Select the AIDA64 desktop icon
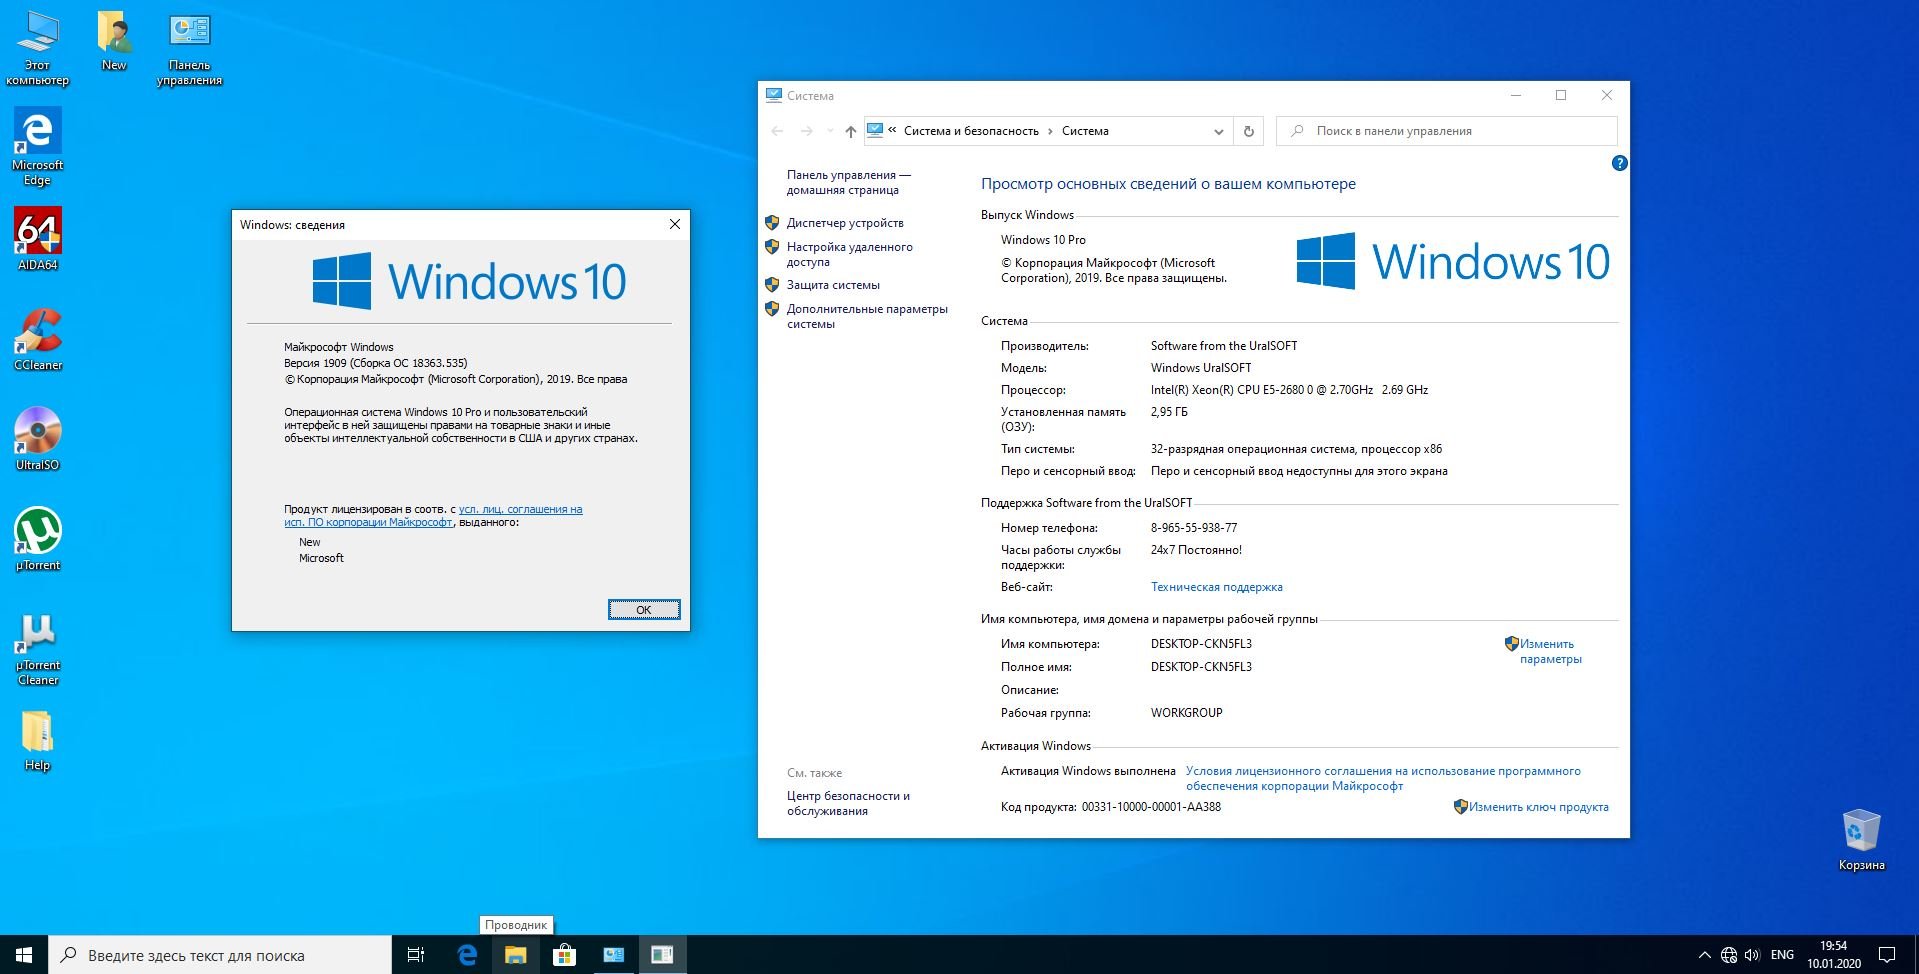Image resolution: width=1919 pixels, height=974 pixels. coord(37,239)
